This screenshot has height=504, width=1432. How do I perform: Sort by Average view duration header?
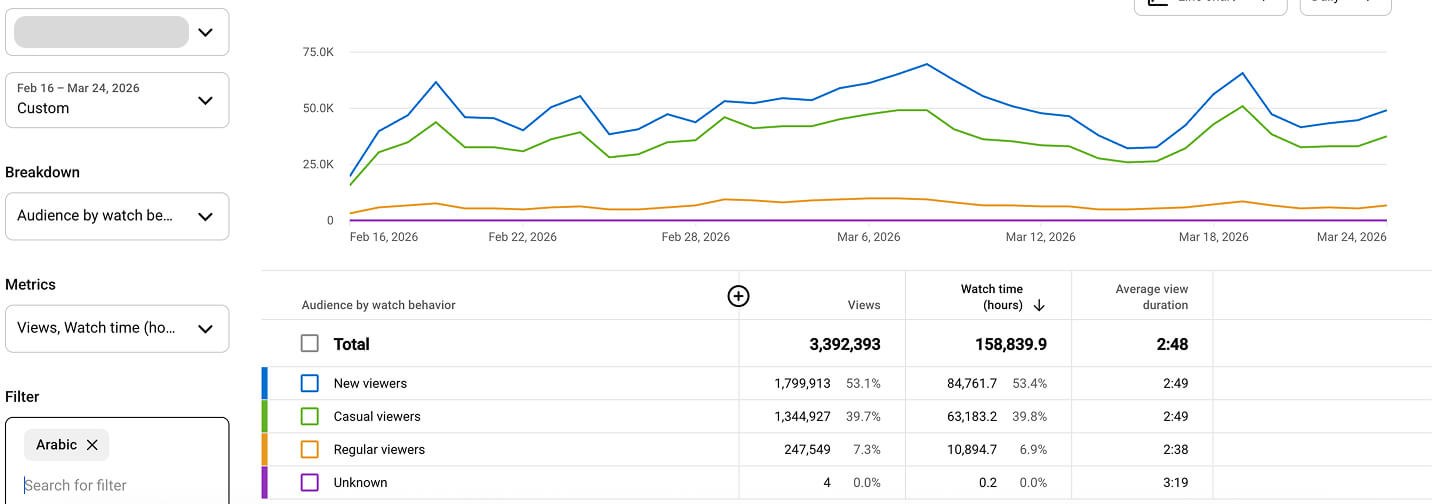click(x=1152, y=297)
